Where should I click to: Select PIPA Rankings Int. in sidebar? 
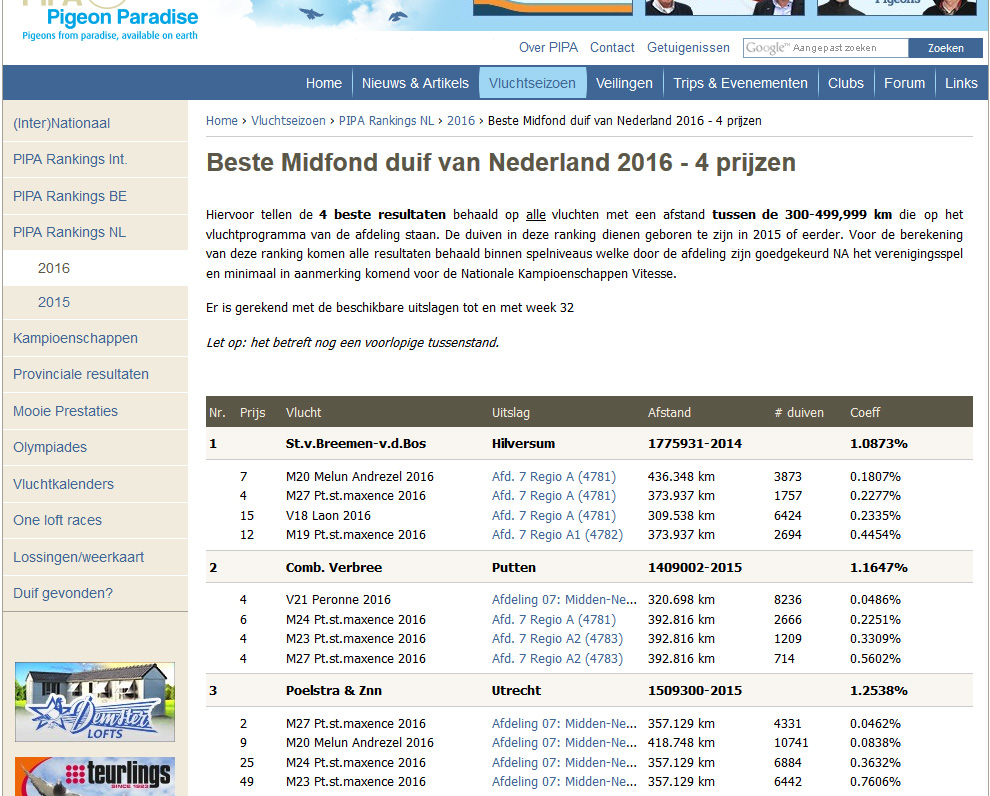point(95,159)
